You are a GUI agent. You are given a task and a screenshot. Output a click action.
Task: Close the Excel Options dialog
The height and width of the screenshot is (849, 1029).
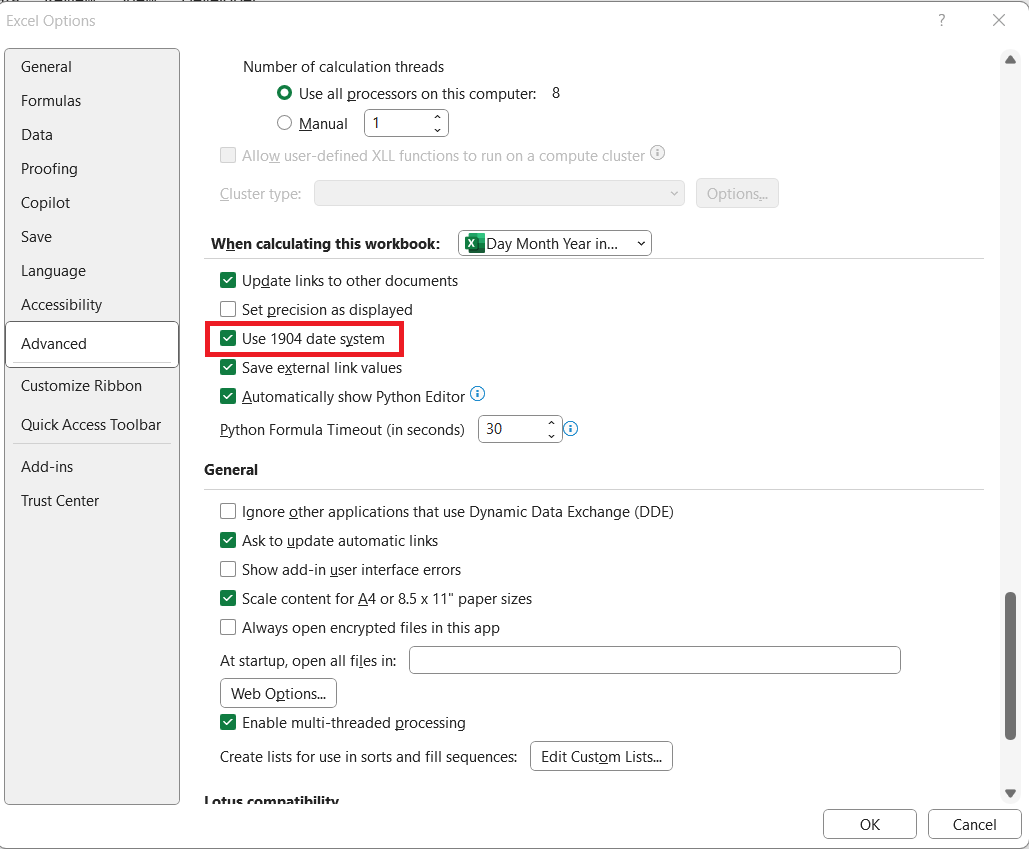pyautogui.click(x=999, y=20)
